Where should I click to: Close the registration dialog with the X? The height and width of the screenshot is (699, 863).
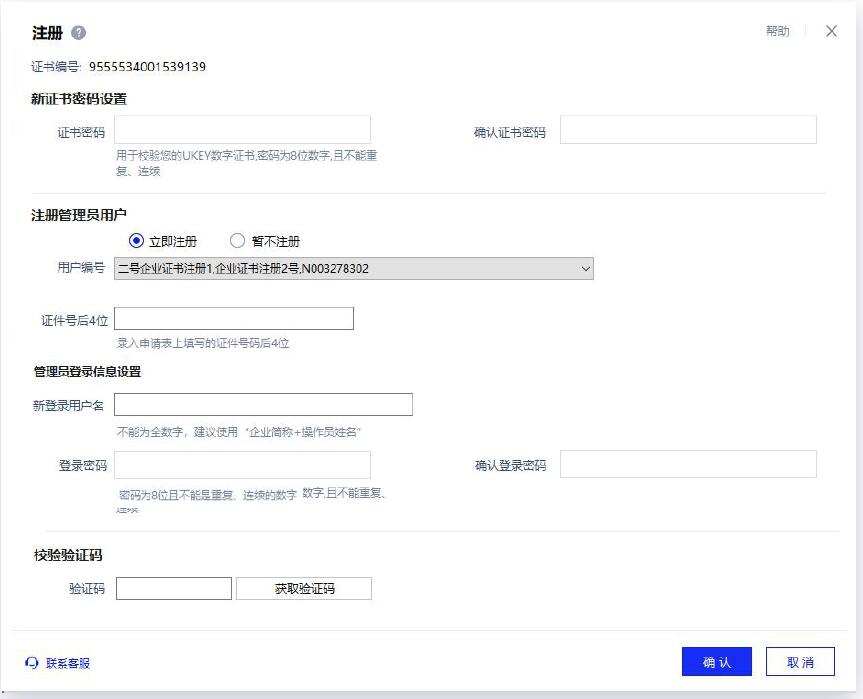pyautogui.click(x=831, y=31)
